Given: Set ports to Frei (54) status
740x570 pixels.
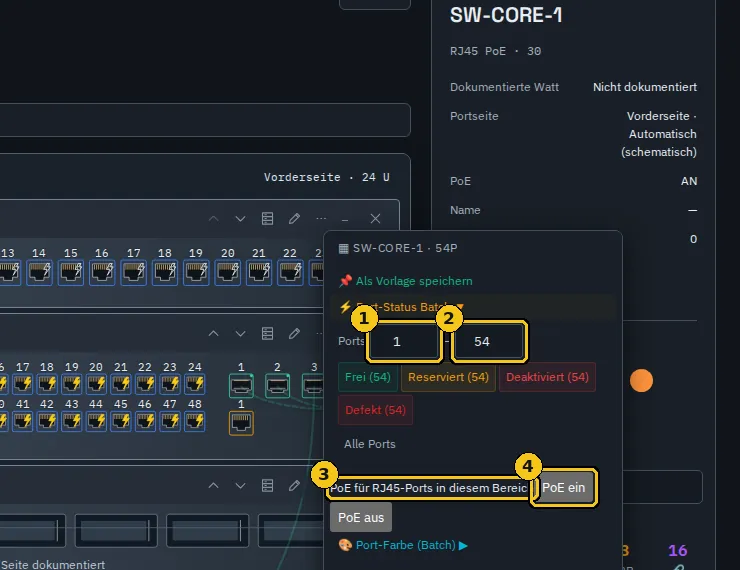Looking at the screenshot, I should [368, 377].
